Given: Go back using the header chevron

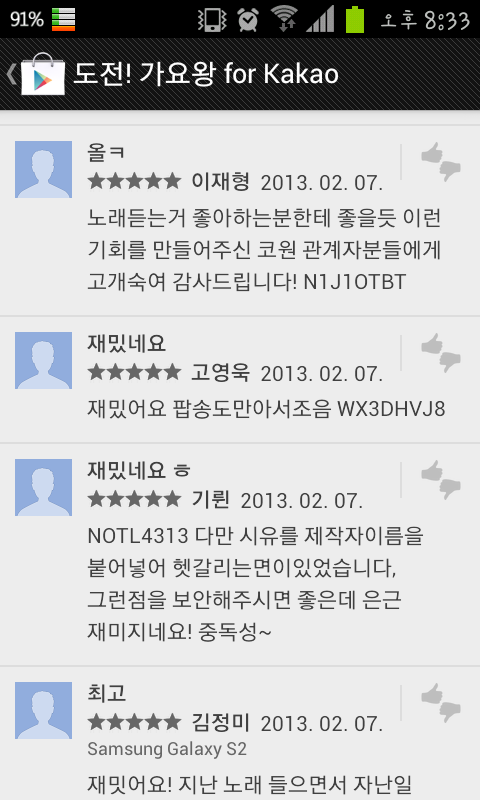Looking at the screenshot, I should coord(11,74).
